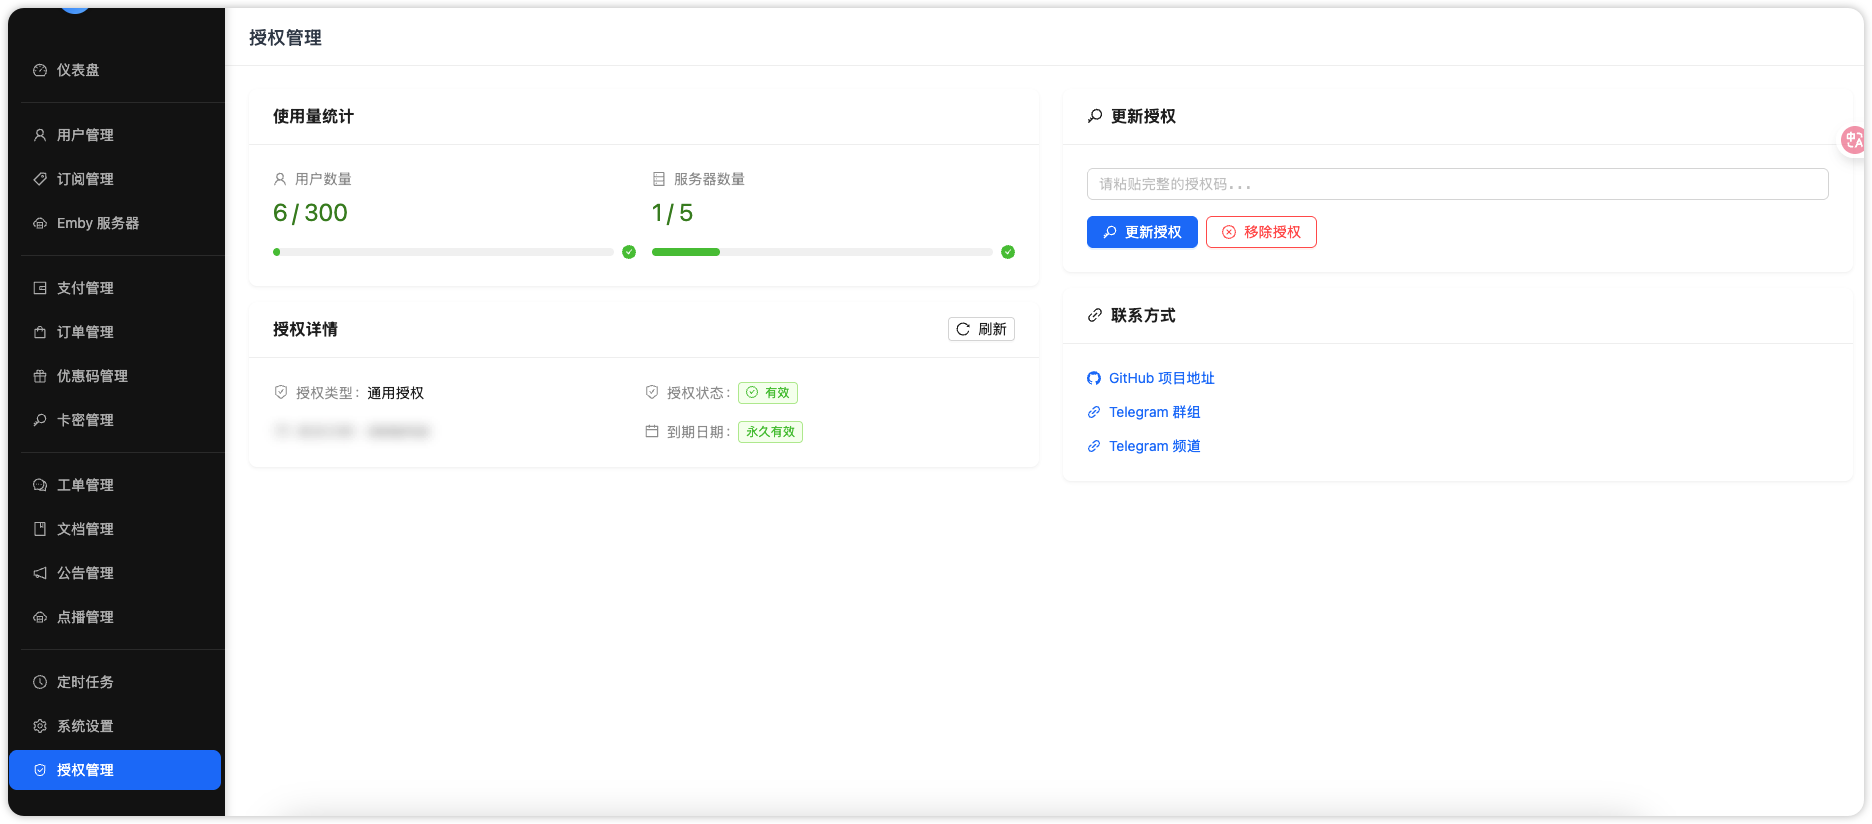Click the megaphone icon beside 公告管理

click(40, 573)
